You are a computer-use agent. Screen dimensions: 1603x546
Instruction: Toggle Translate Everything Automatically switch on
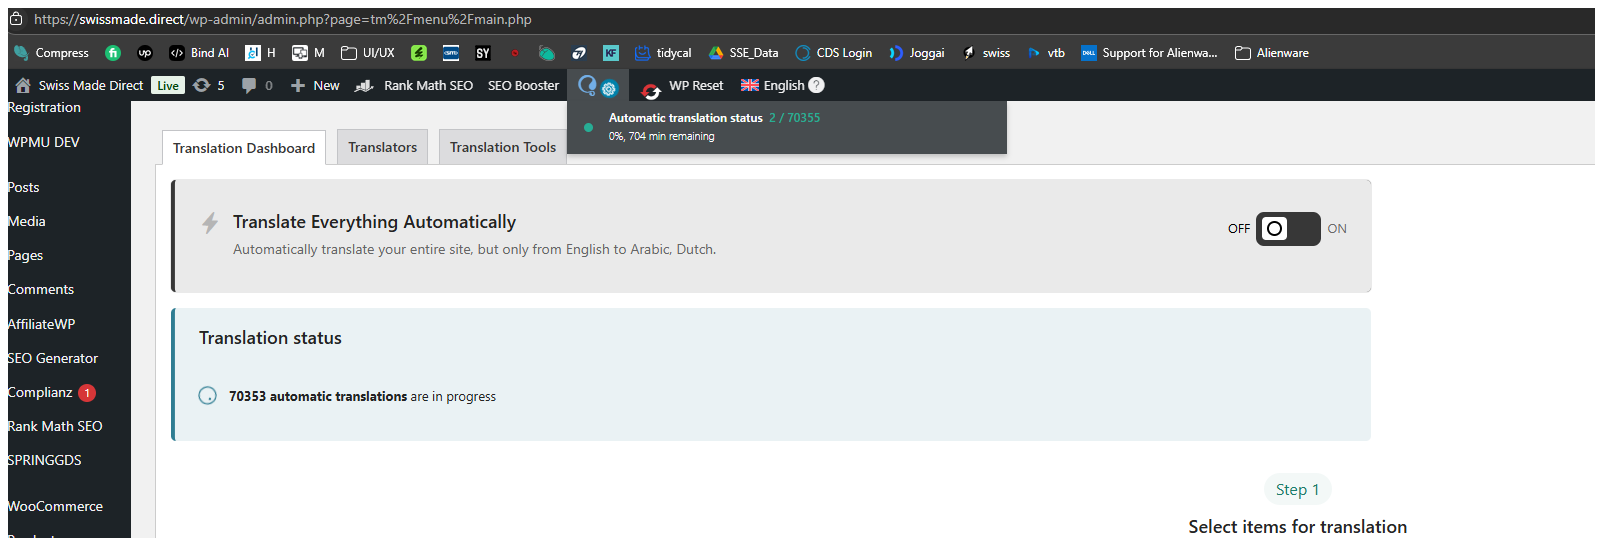click(x=1288, y=229)
